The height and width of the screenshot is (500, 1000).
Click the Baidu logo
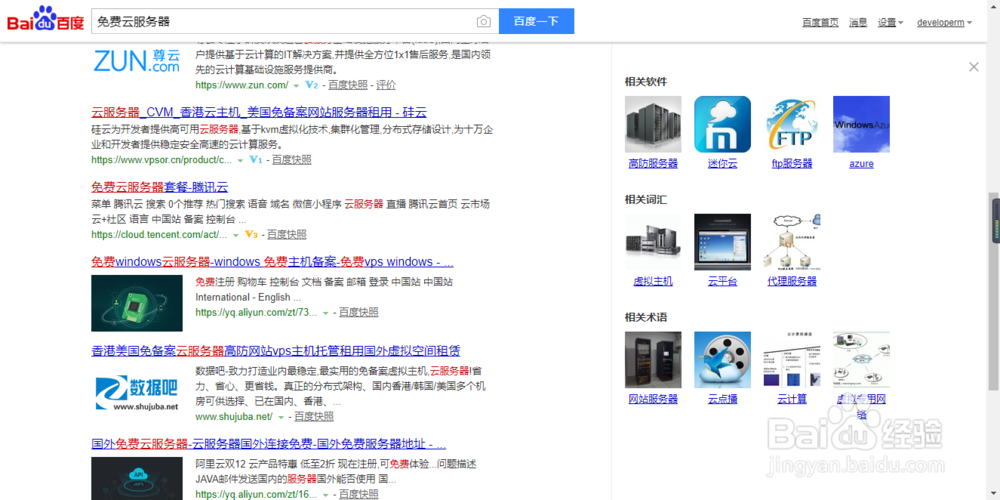(x=45, y=20)
